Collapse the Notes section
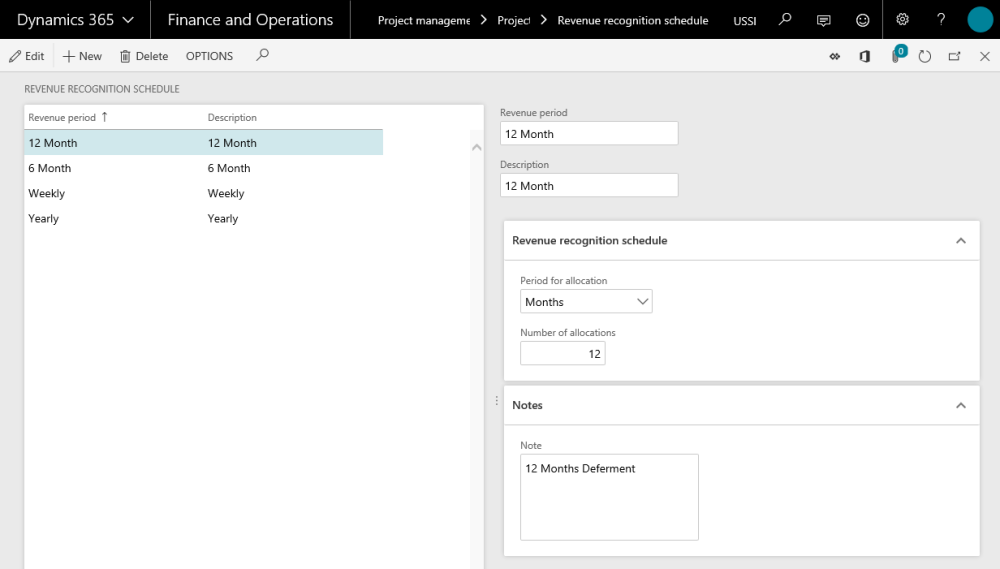This screenshot has width=1000, height=569. [x=960, y=405]
